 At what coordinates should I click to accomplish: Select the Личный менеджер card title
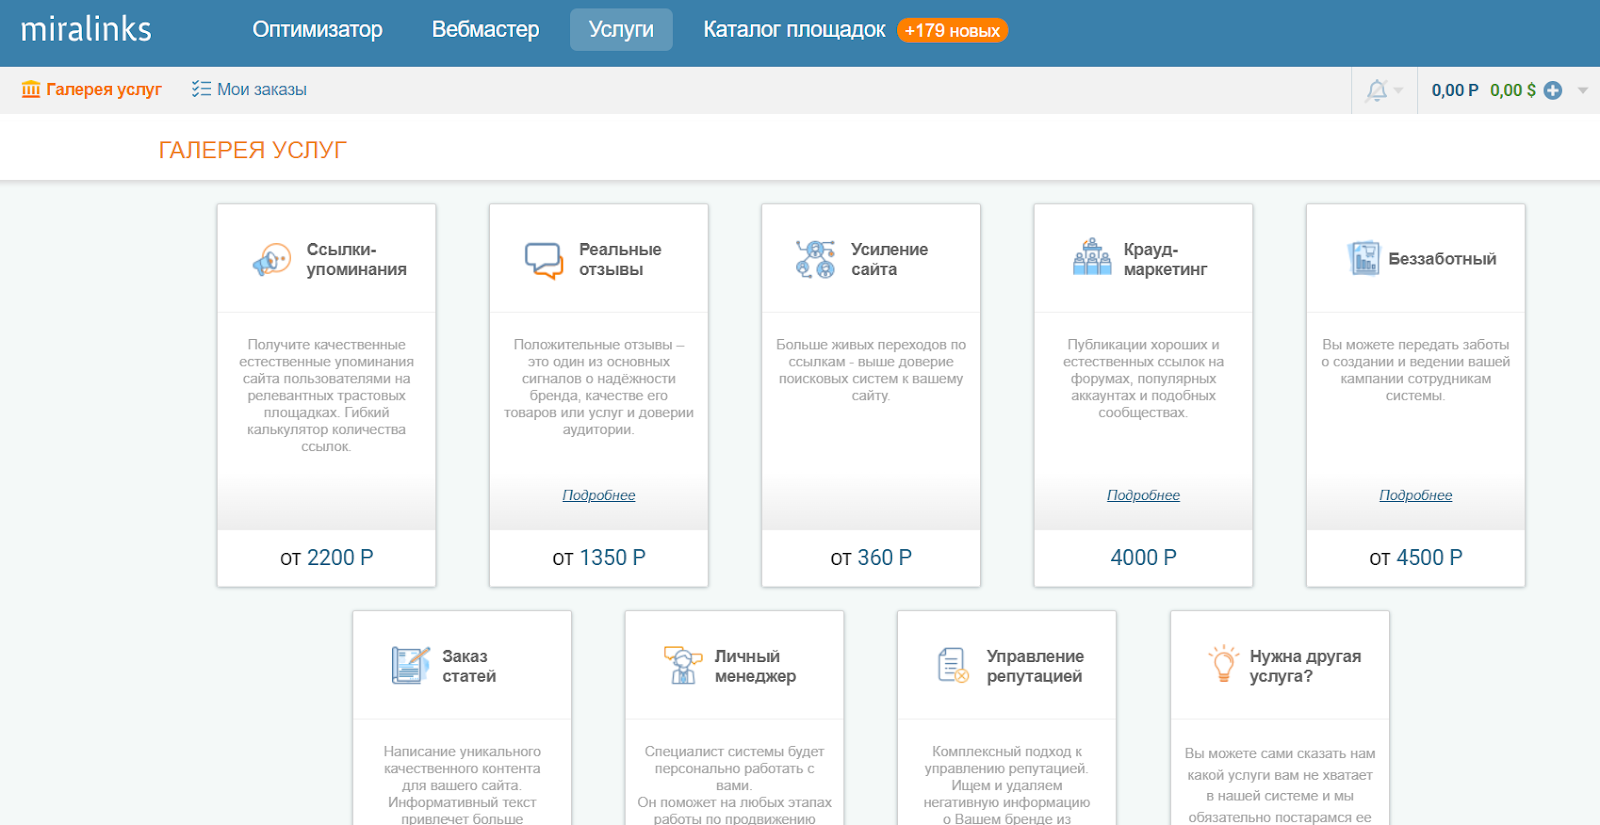click(x=755, y=666)
